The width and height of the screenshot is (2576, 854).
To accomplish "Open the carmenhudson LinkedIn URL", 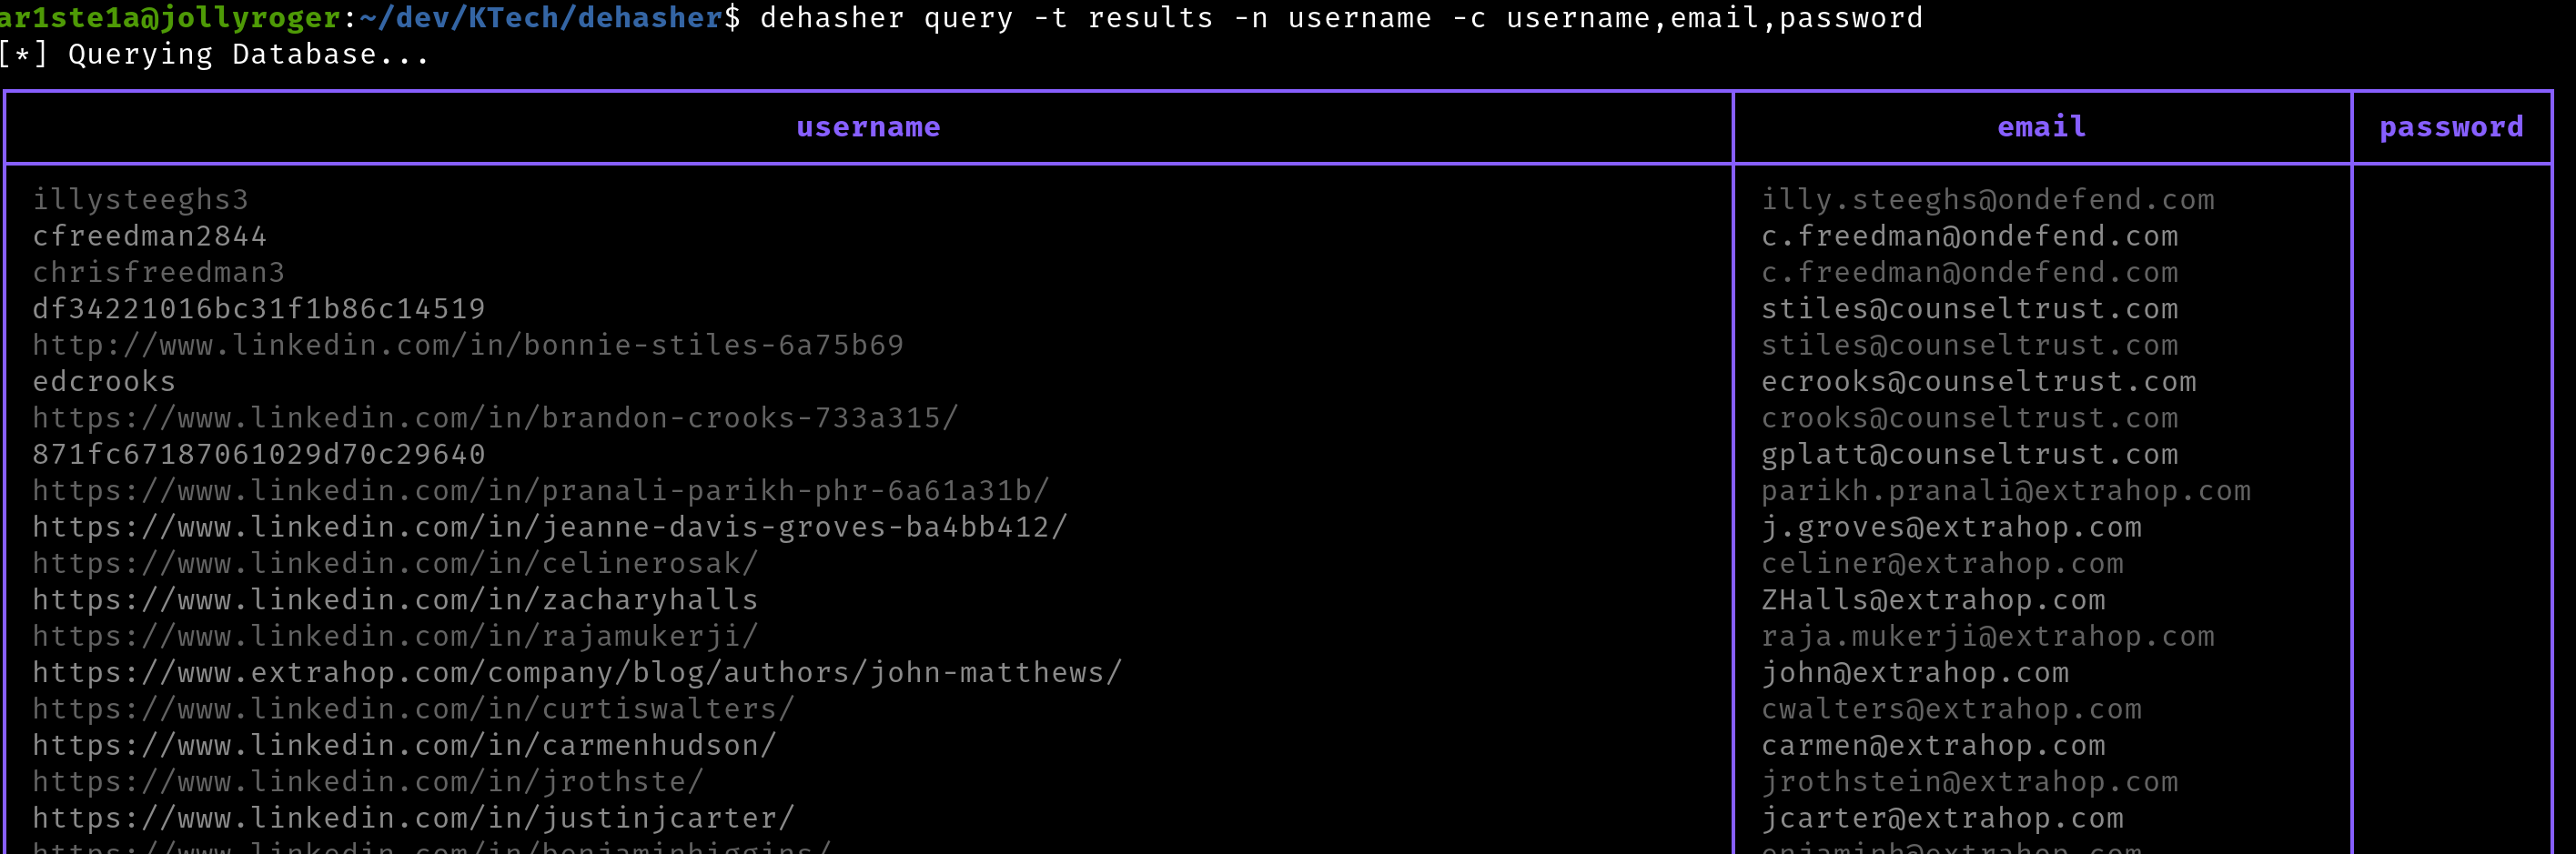I will tap(405, 745).
